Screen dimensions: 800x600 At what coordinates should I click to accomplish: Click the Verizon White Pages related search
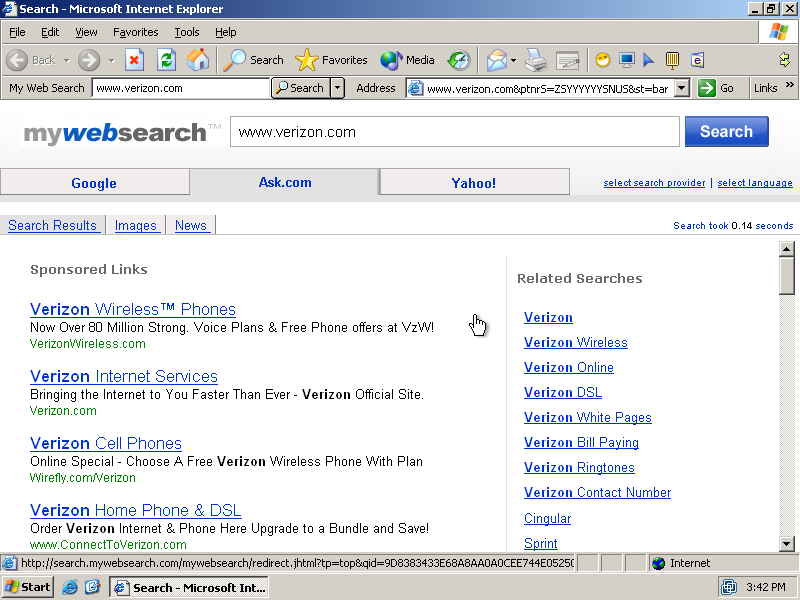(x=588, y=417)
